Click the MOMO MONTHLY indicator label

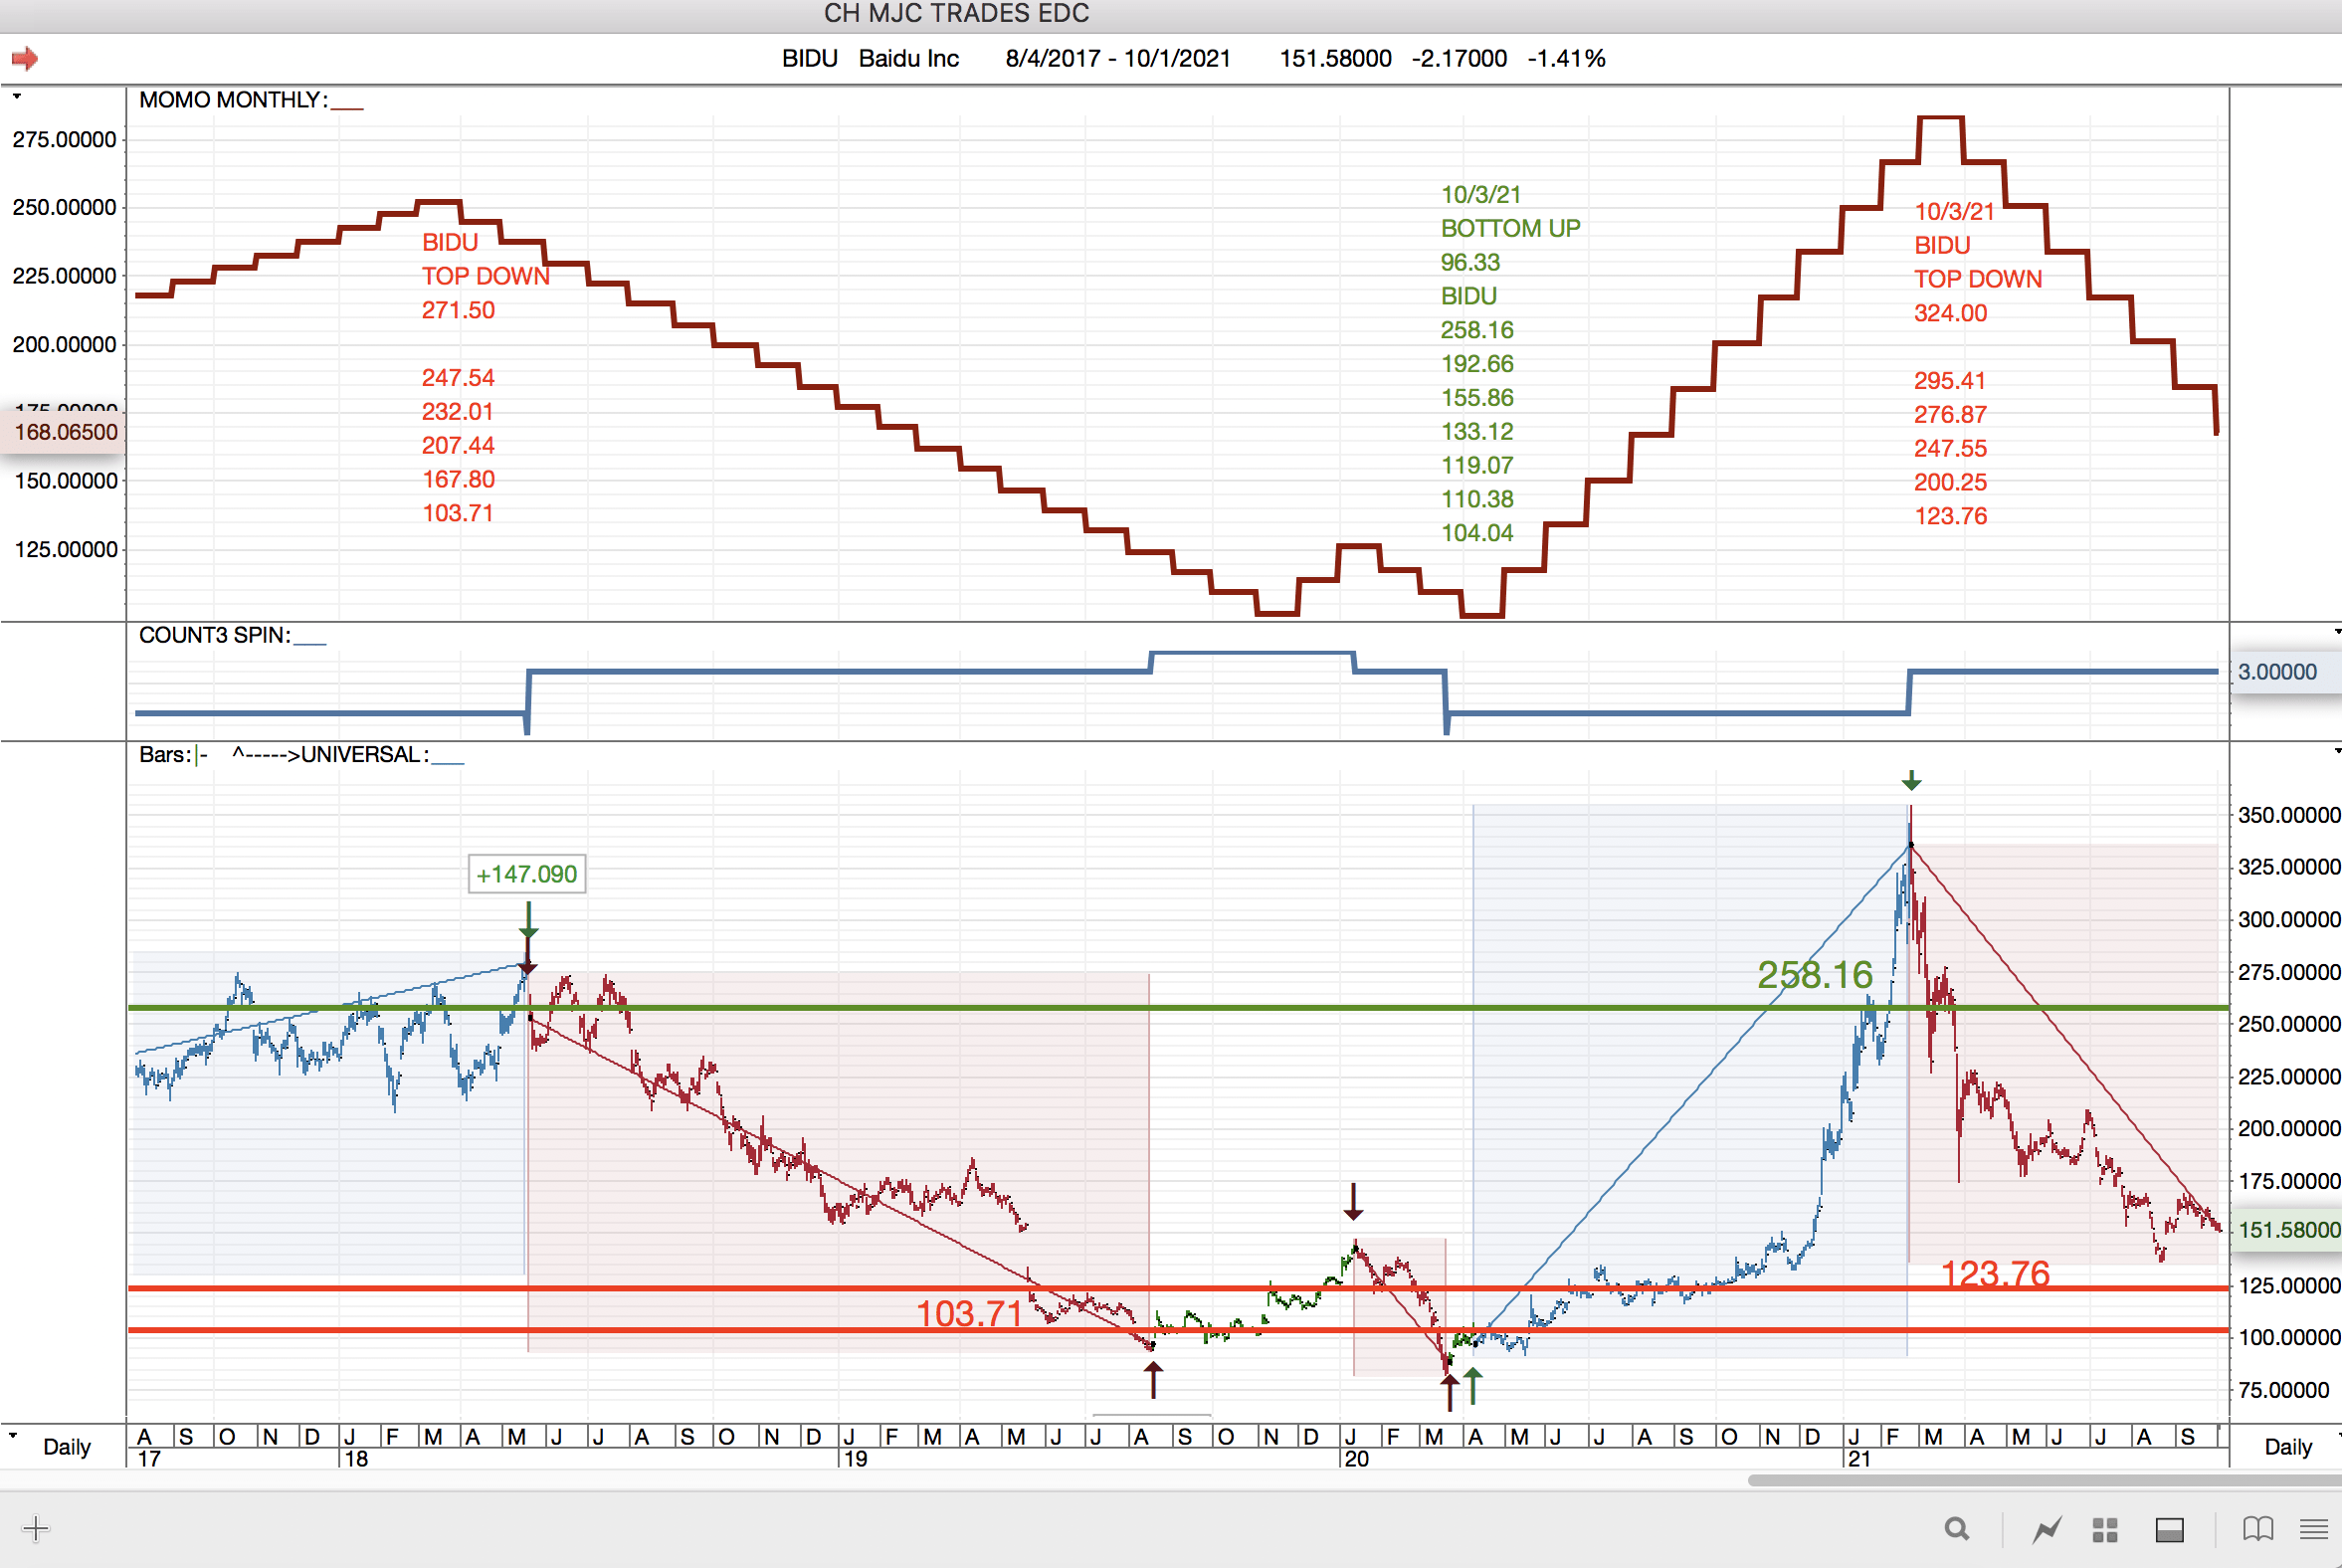[232, 100]
